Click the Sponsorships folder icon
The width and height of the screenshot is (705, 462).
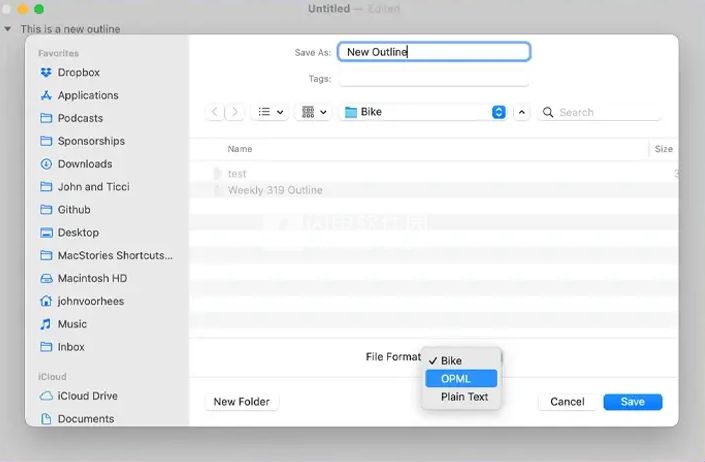(46, 141)
